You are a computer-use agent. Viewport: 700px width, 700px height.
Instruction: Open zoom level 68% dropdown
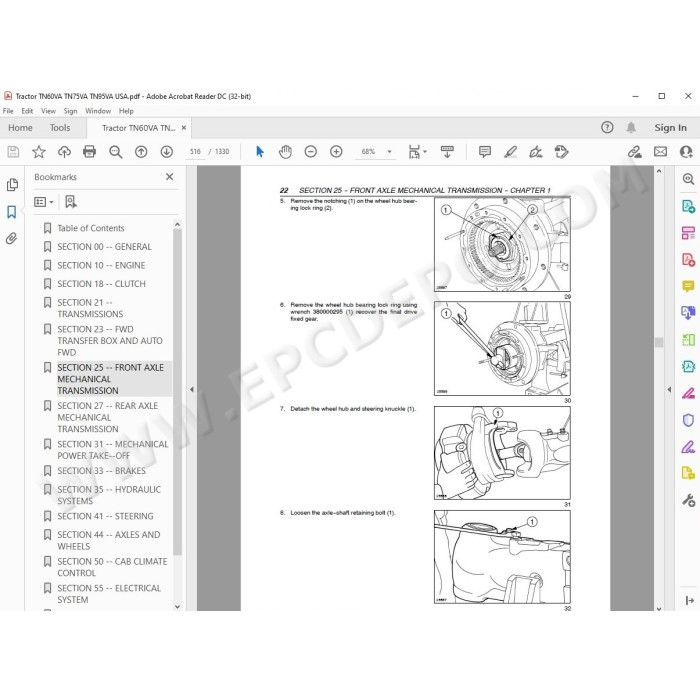click(389, 152)
